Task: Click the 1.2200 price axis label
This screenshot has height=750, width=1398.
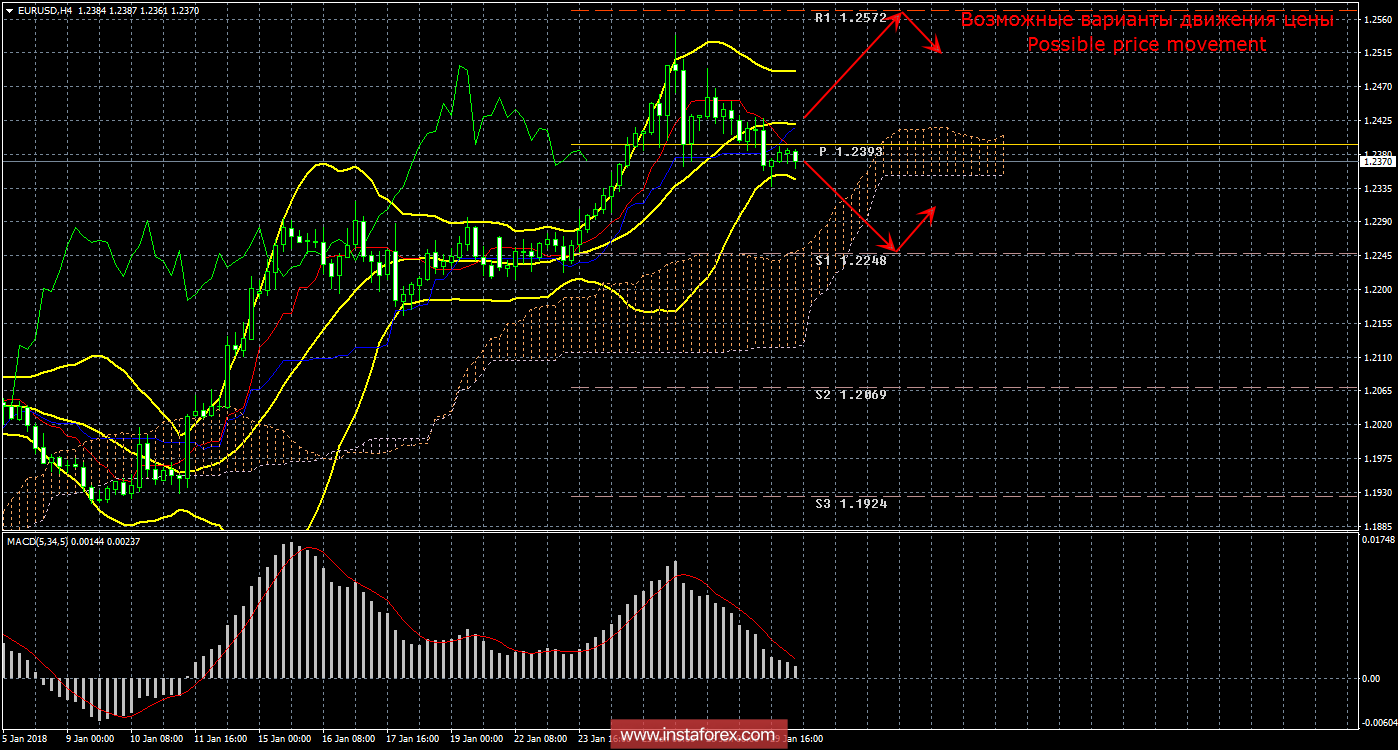Action: 1377,290
